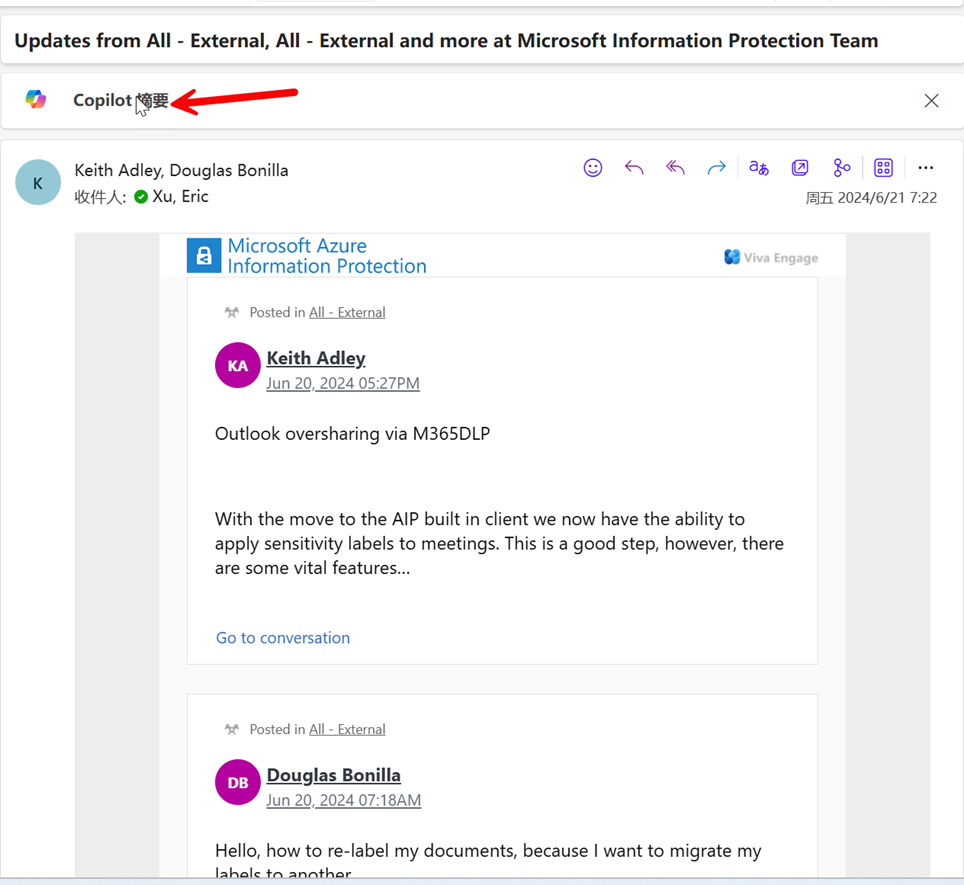This screenshot has width=964, height=885.
Task: Reply to the email
Action: pos(634,168)
